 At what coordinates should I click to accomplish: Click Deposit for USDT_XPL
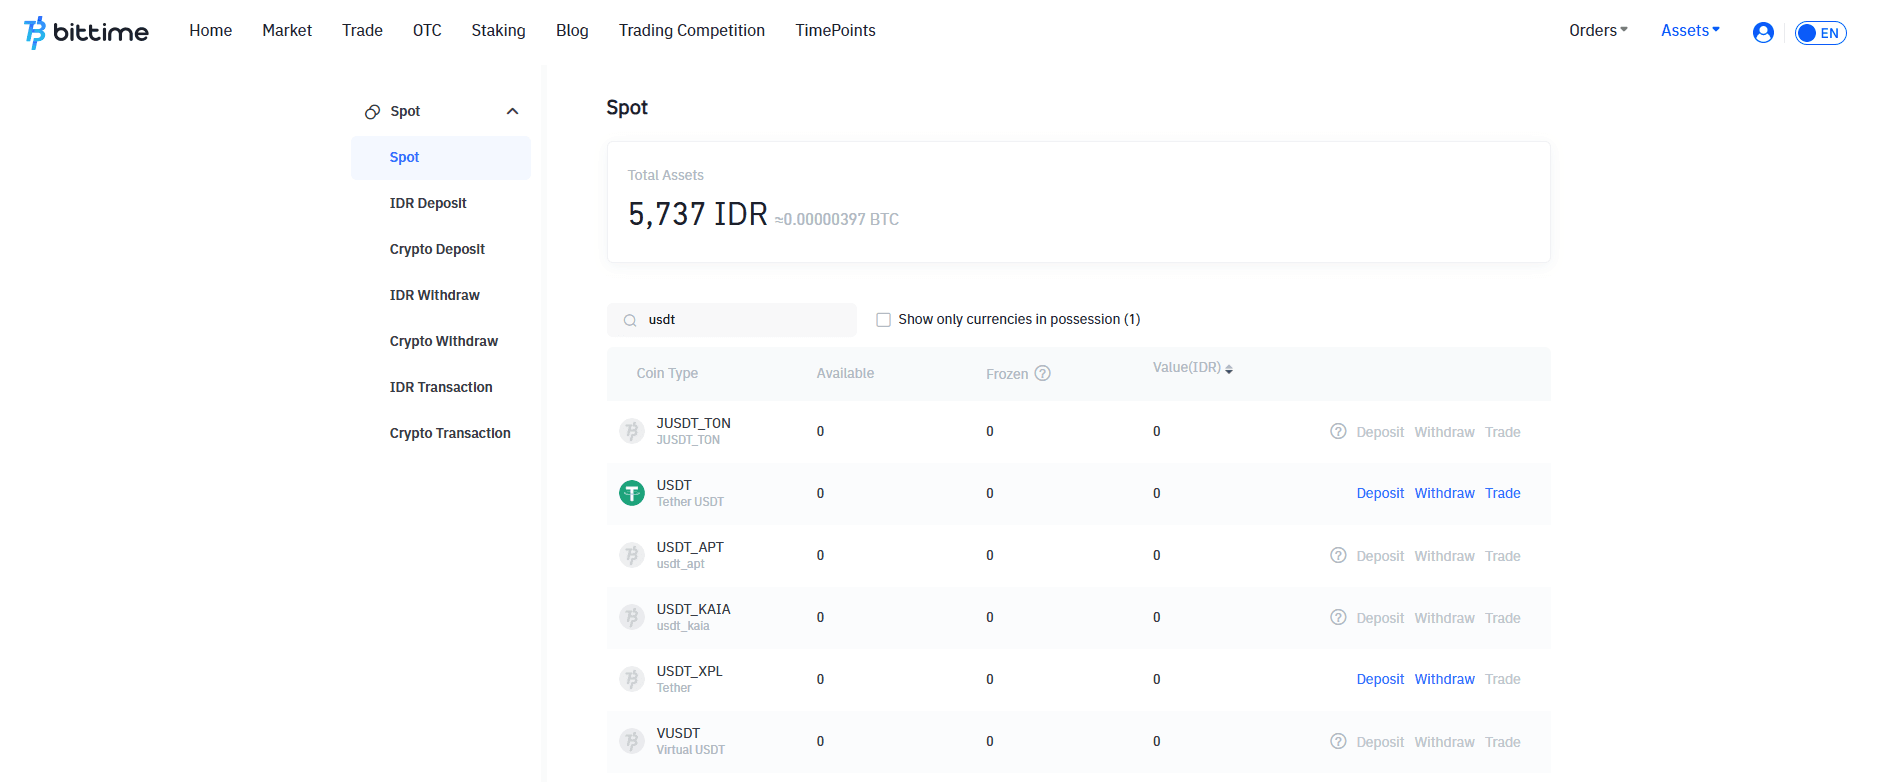pyautogui.click(x=1380, y=680)
